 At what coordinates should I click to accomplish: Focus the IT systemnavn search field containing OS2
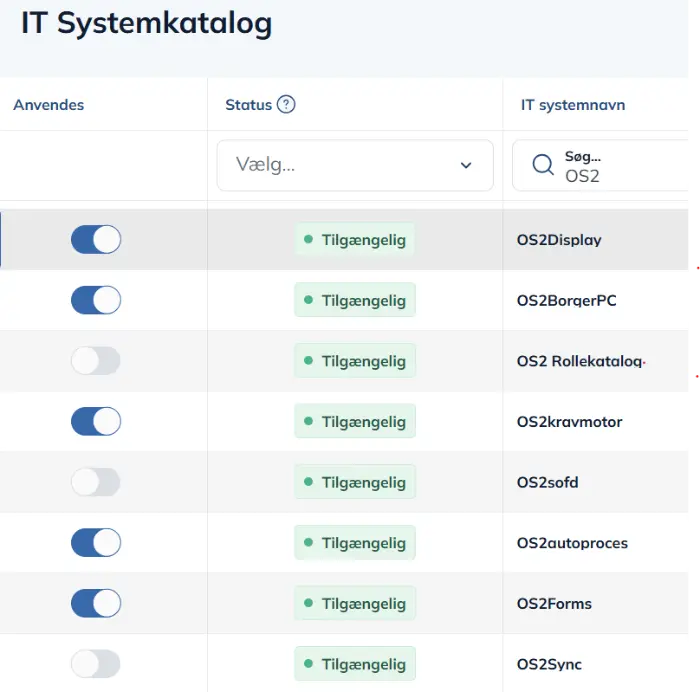click(x=600, y=165)
